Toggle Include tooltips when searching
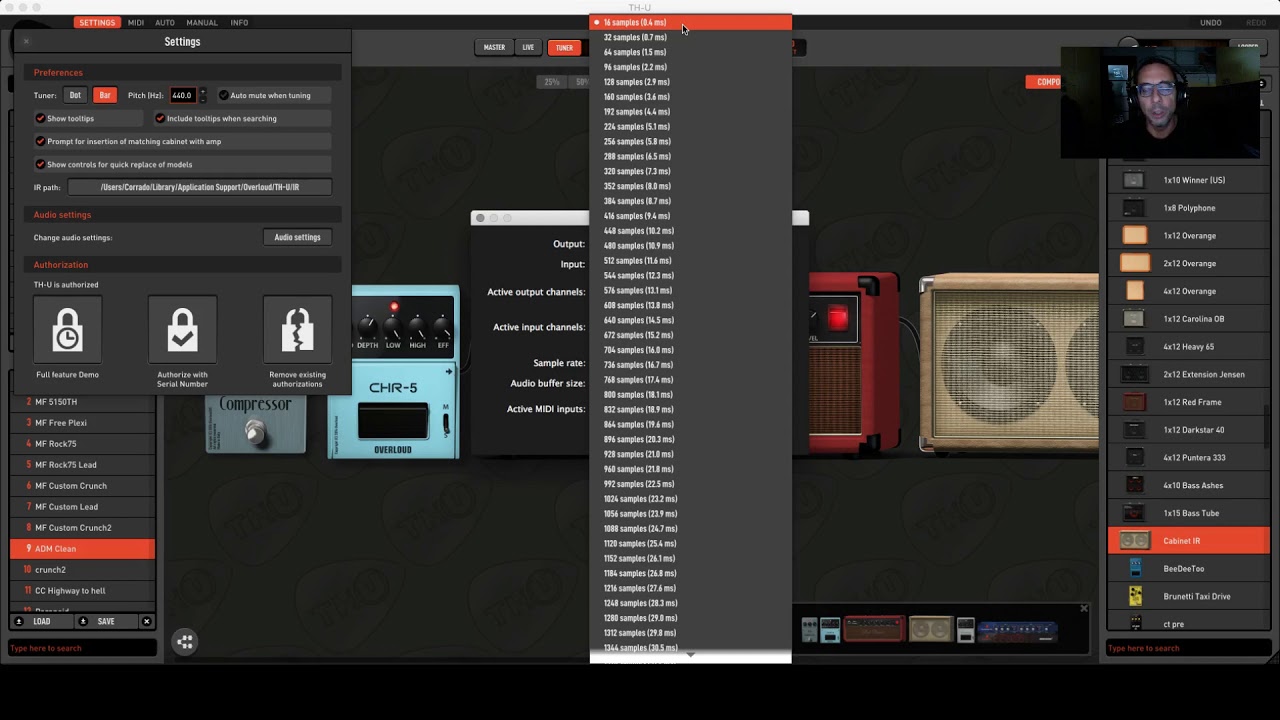Screen dimensions: 1280x720 160,118
